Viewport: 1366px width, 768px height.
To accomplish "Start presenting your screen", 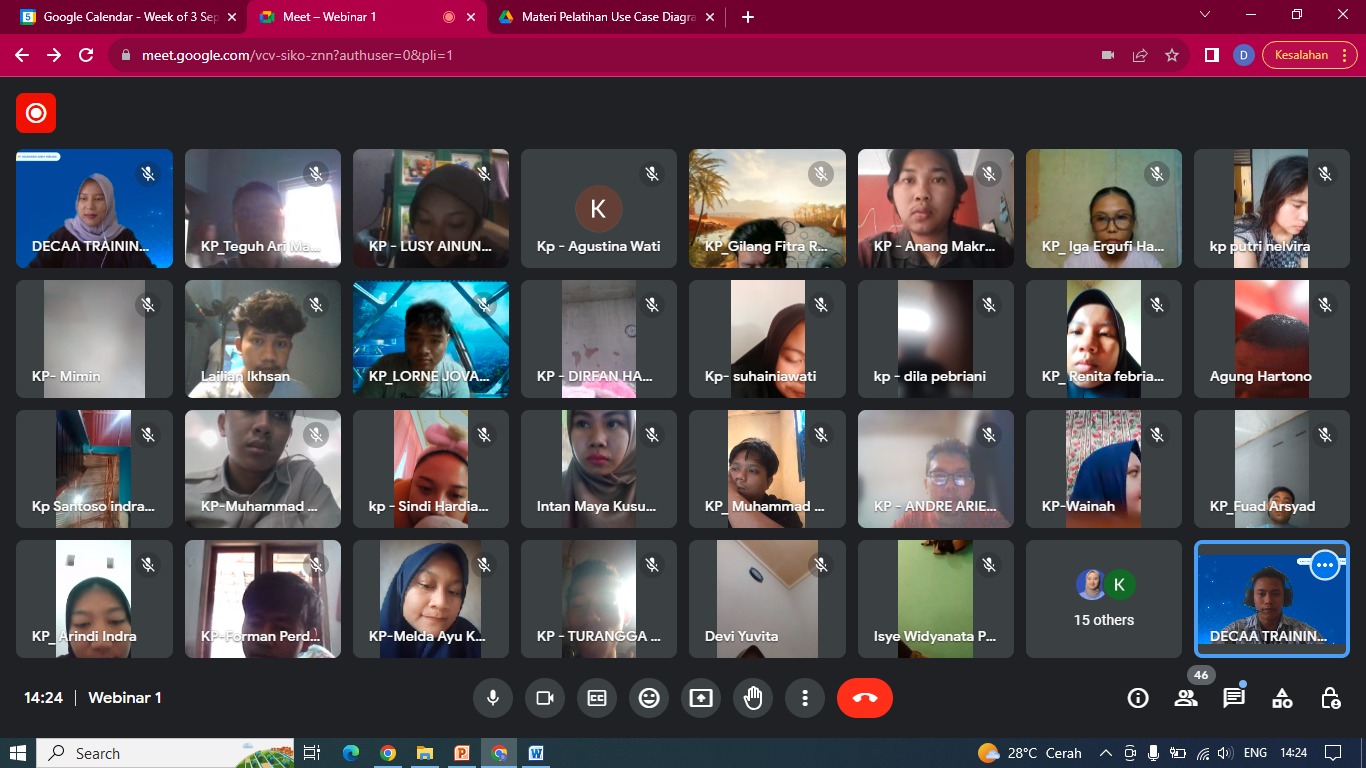I will [x=701, y=698].
